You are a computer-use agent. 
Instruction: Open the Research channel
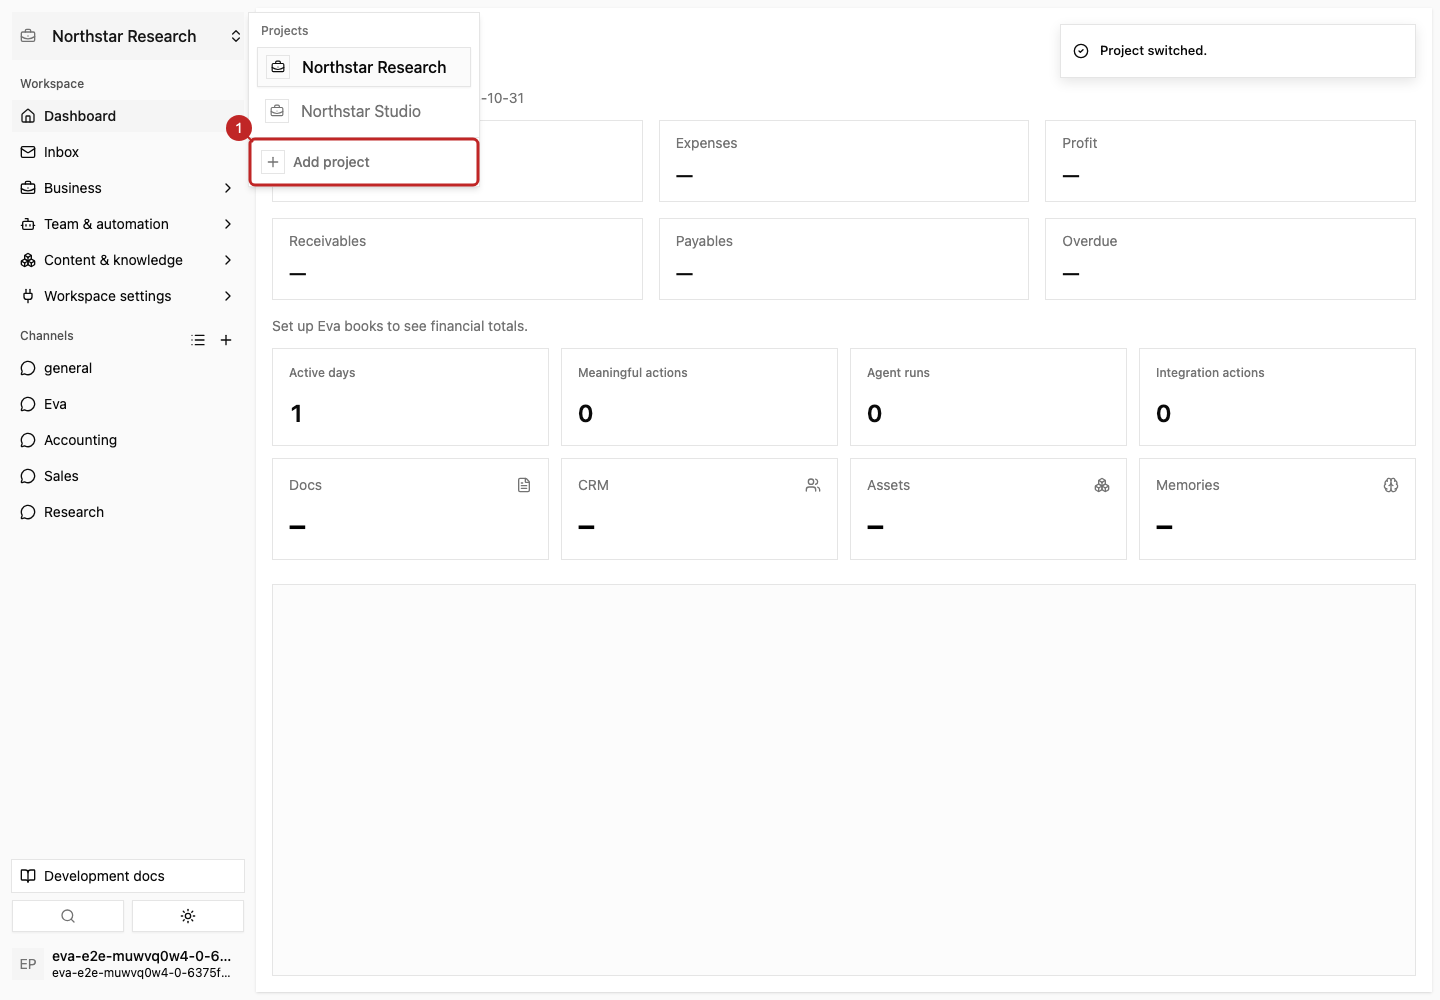click(x=128, y=512)
